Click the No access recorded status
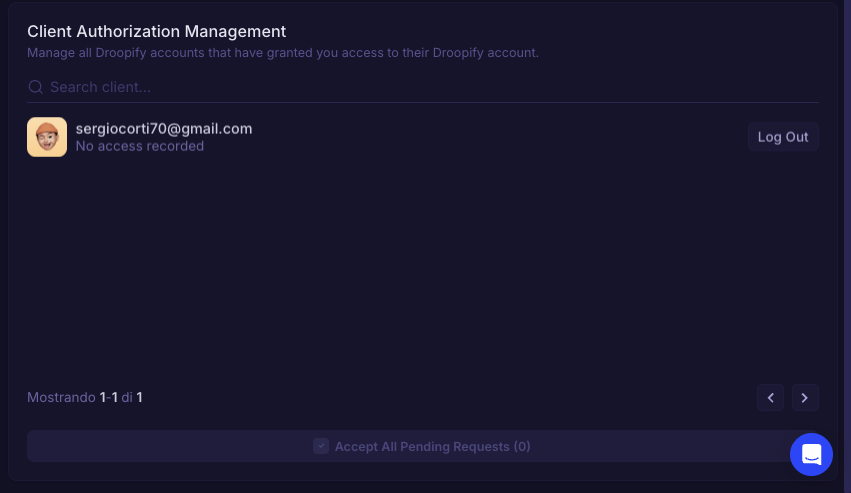851x493 pixels. coord(140,146)
